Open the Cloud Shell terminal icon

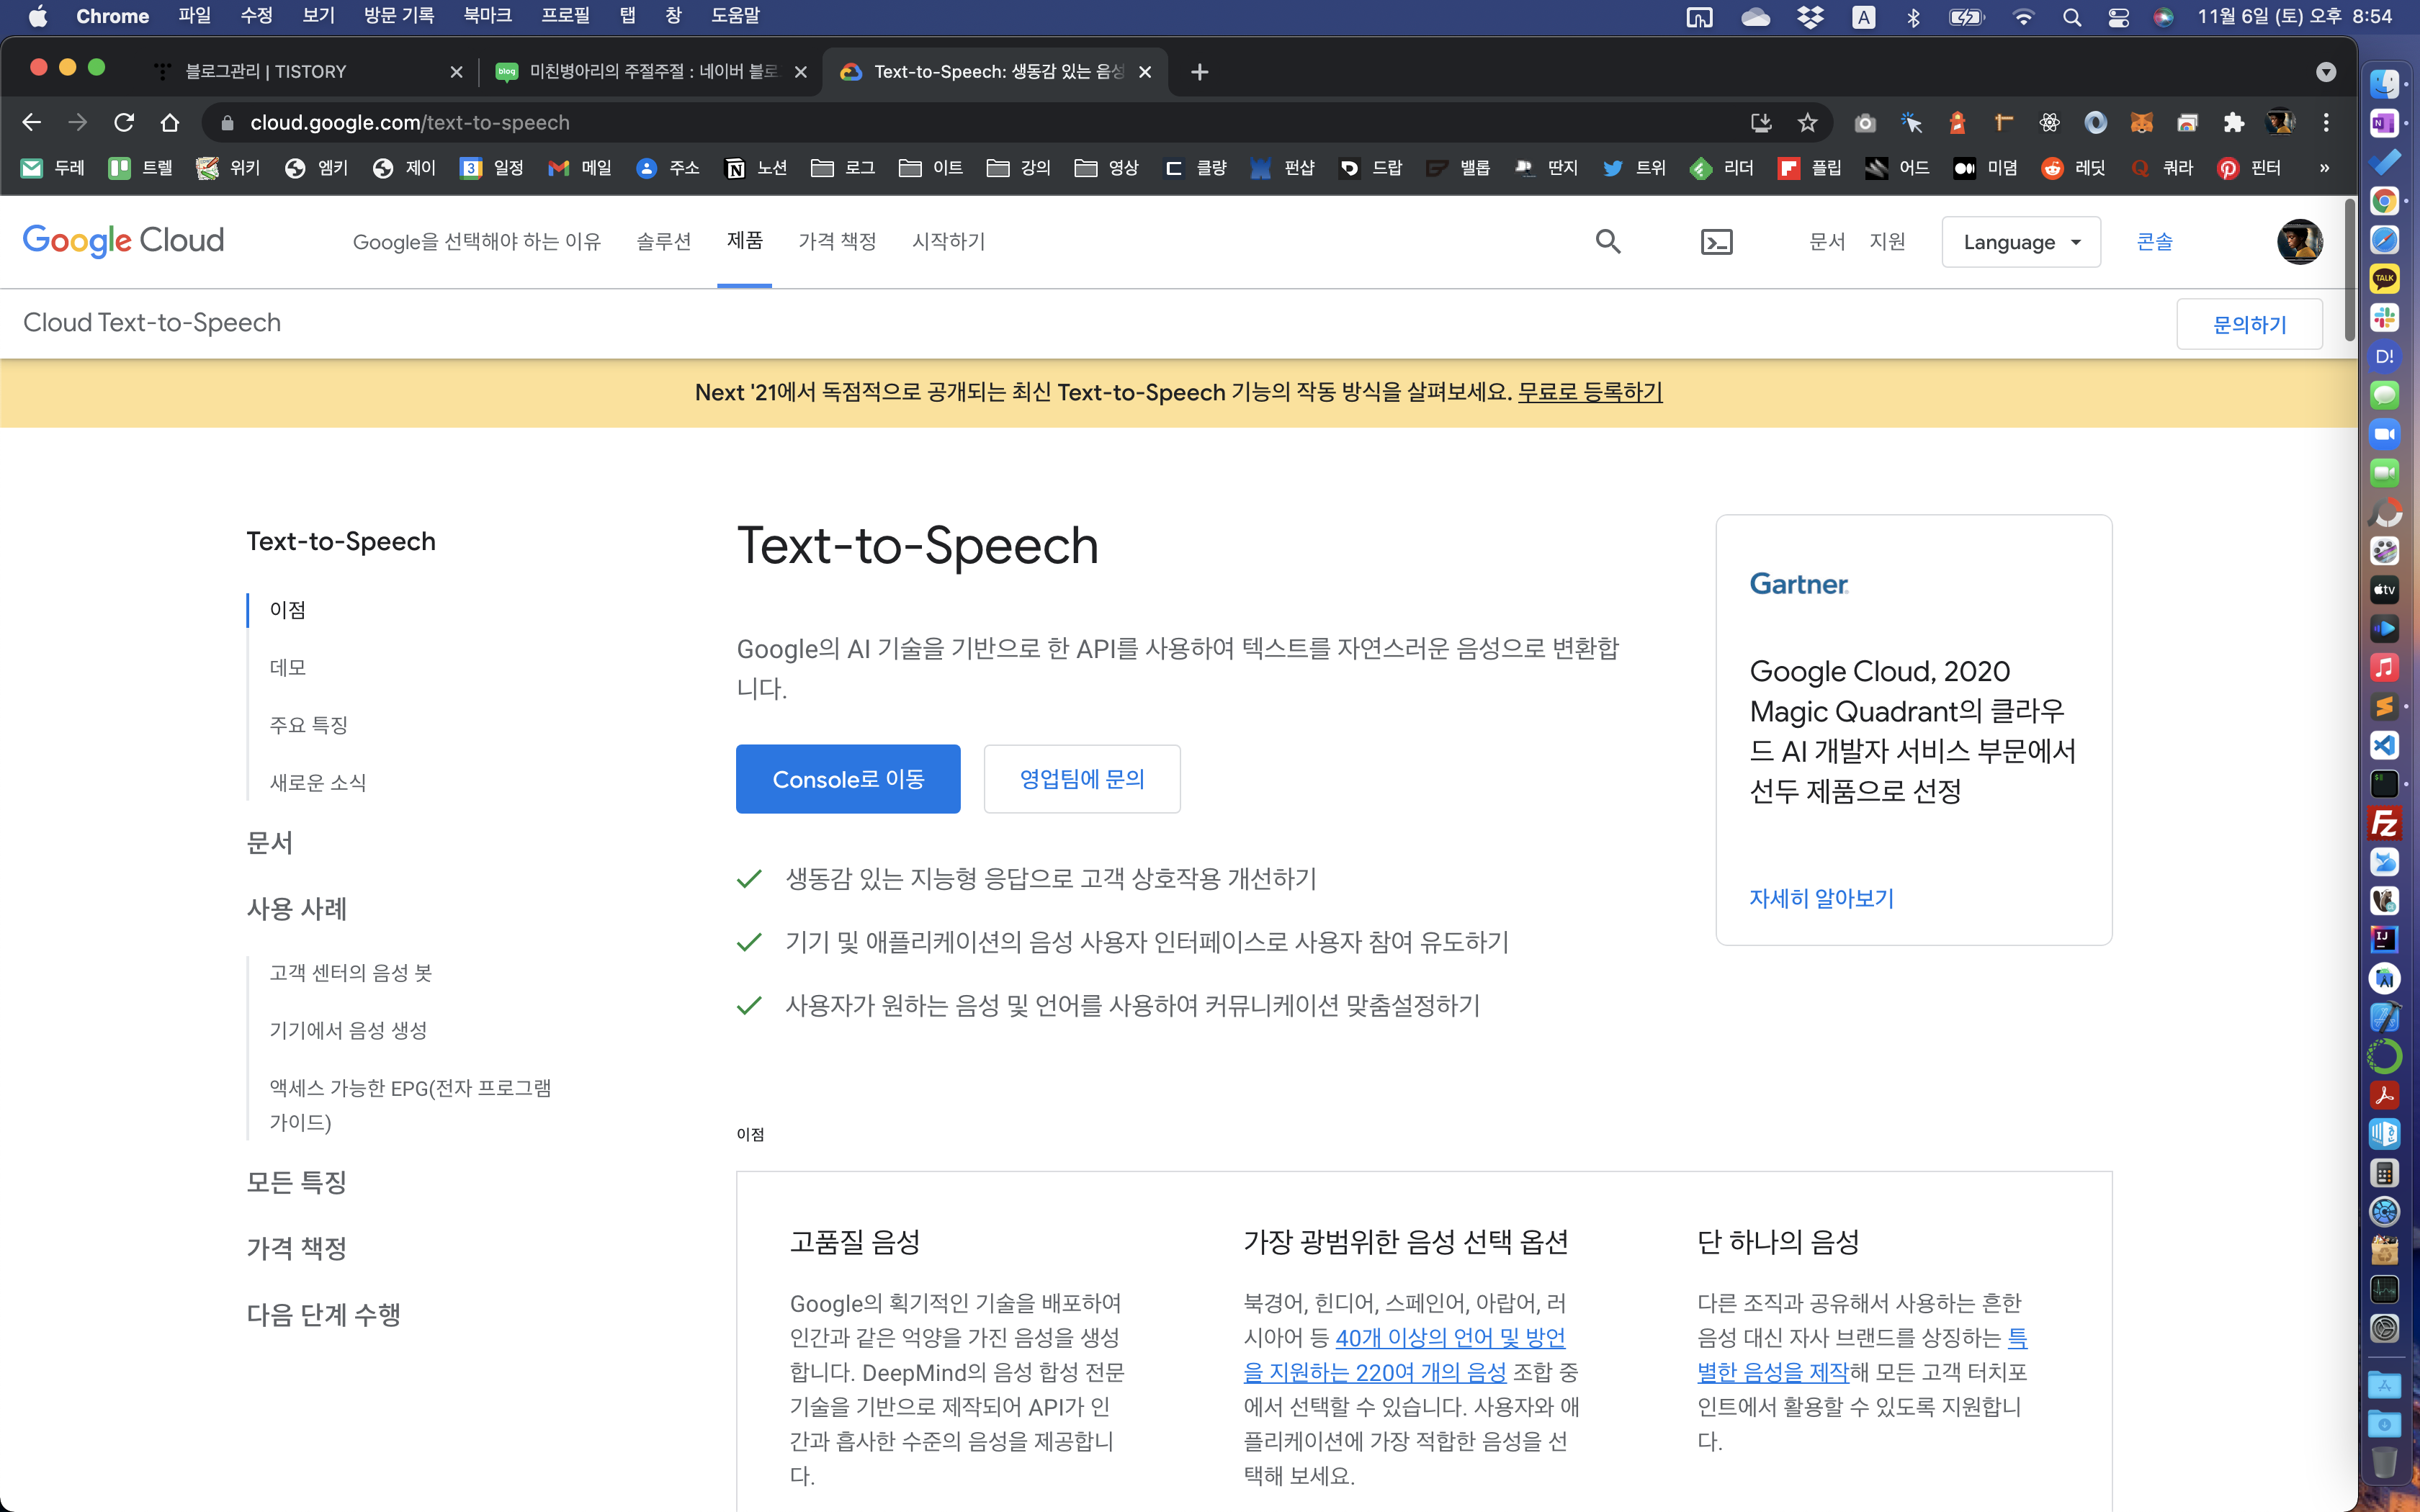pos(1716,242)
